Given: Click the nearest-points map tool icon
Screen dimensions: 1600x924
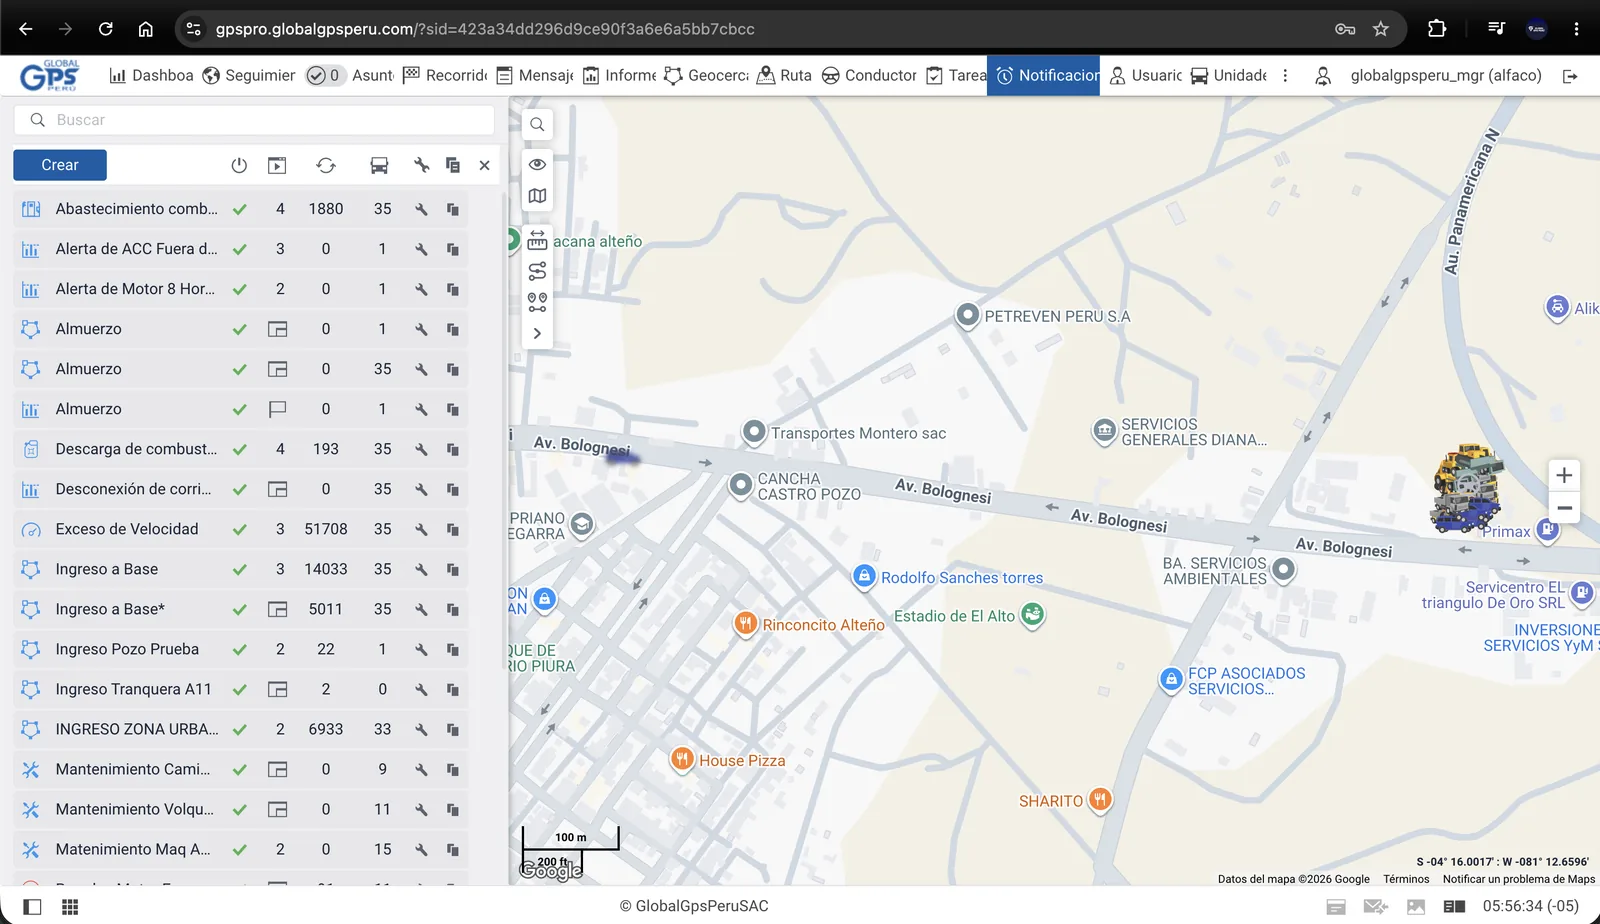Looking at the screenshot, I should (537, 302).
